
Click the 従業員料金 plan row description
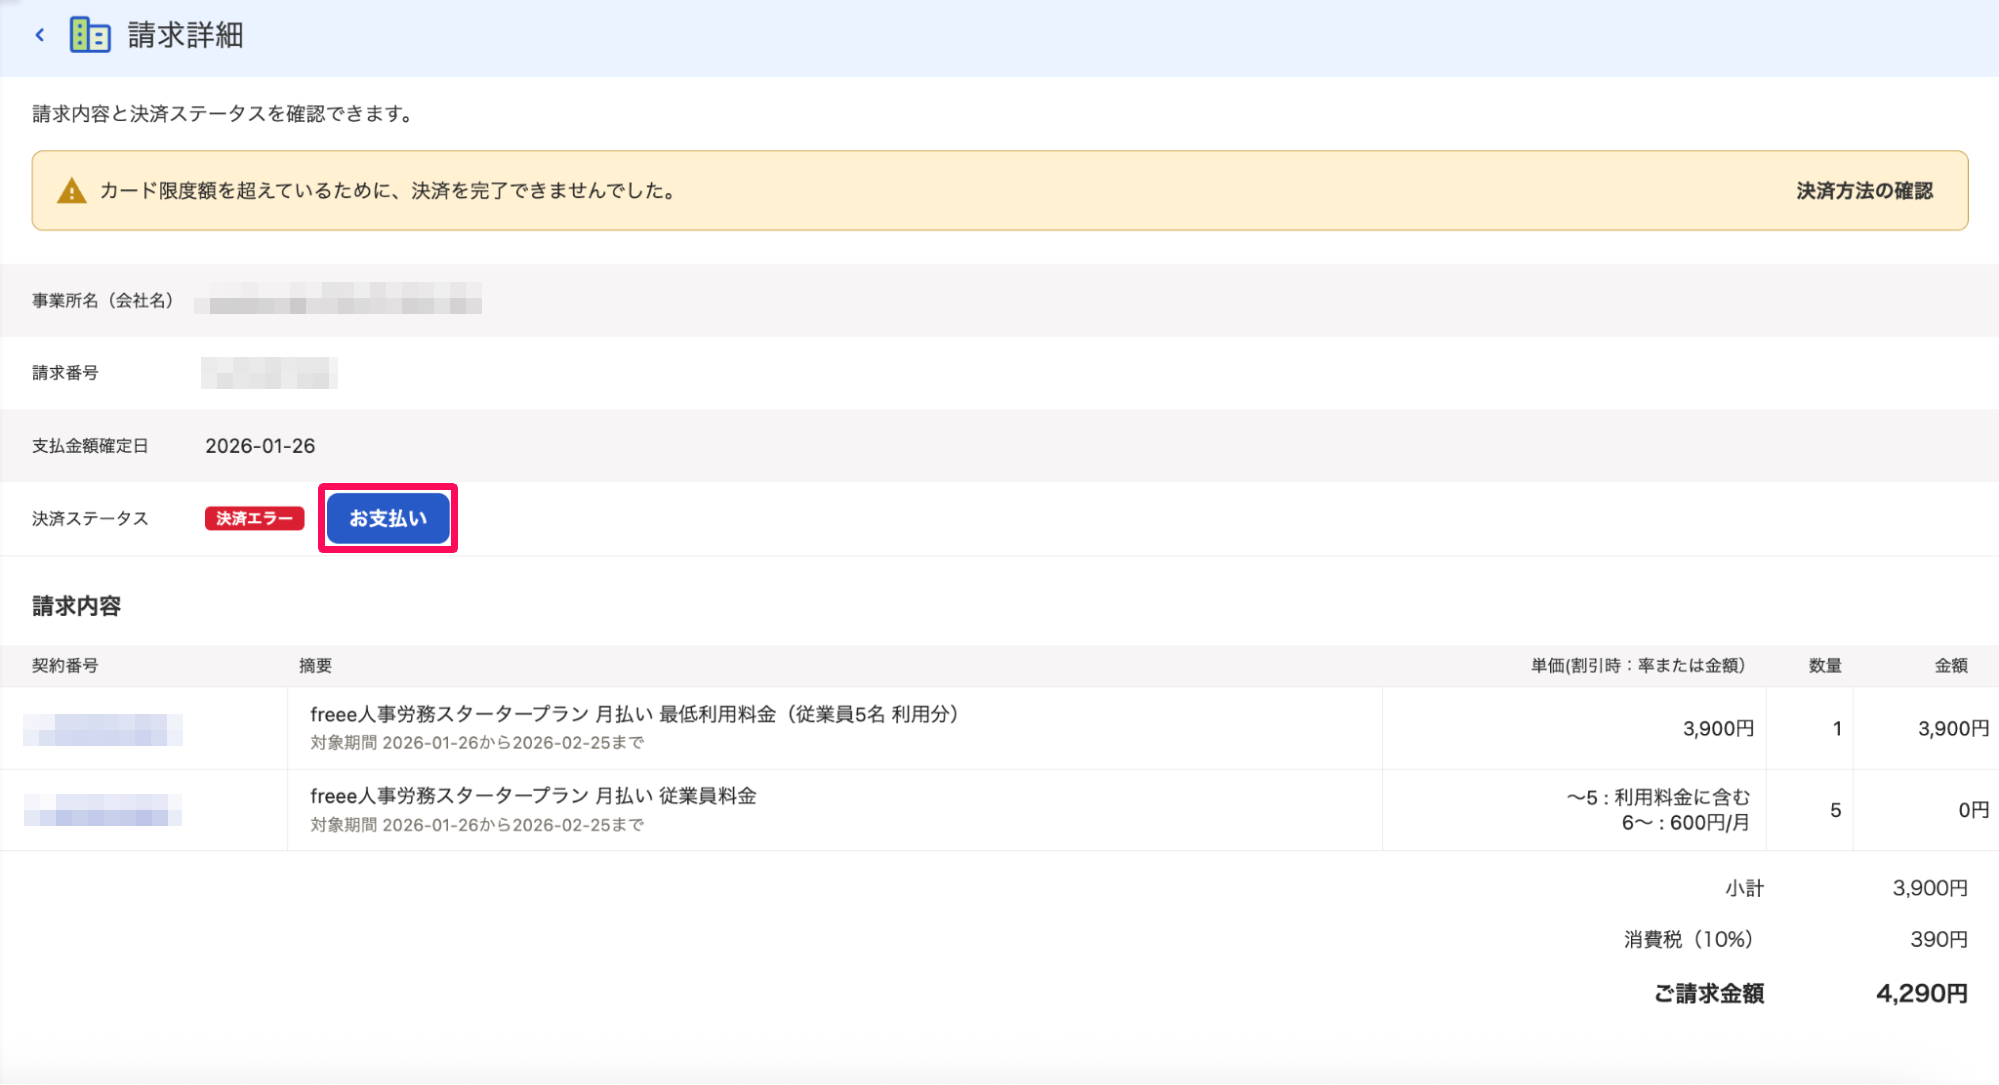click(x=533, y=796)
